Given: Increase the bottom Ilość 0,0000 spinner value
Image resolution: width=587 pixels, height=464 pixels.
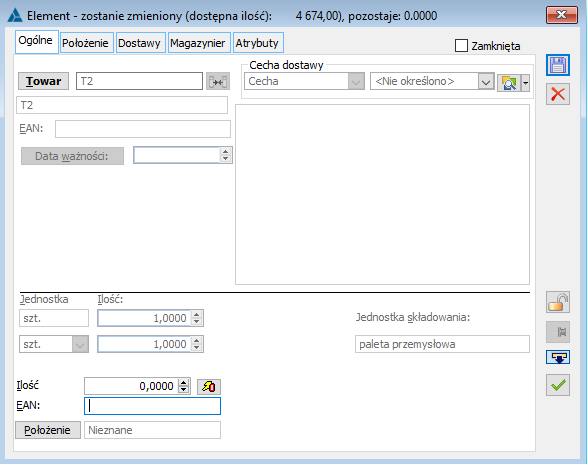Looking at the screenshot, I should click(x=183, y=383).
